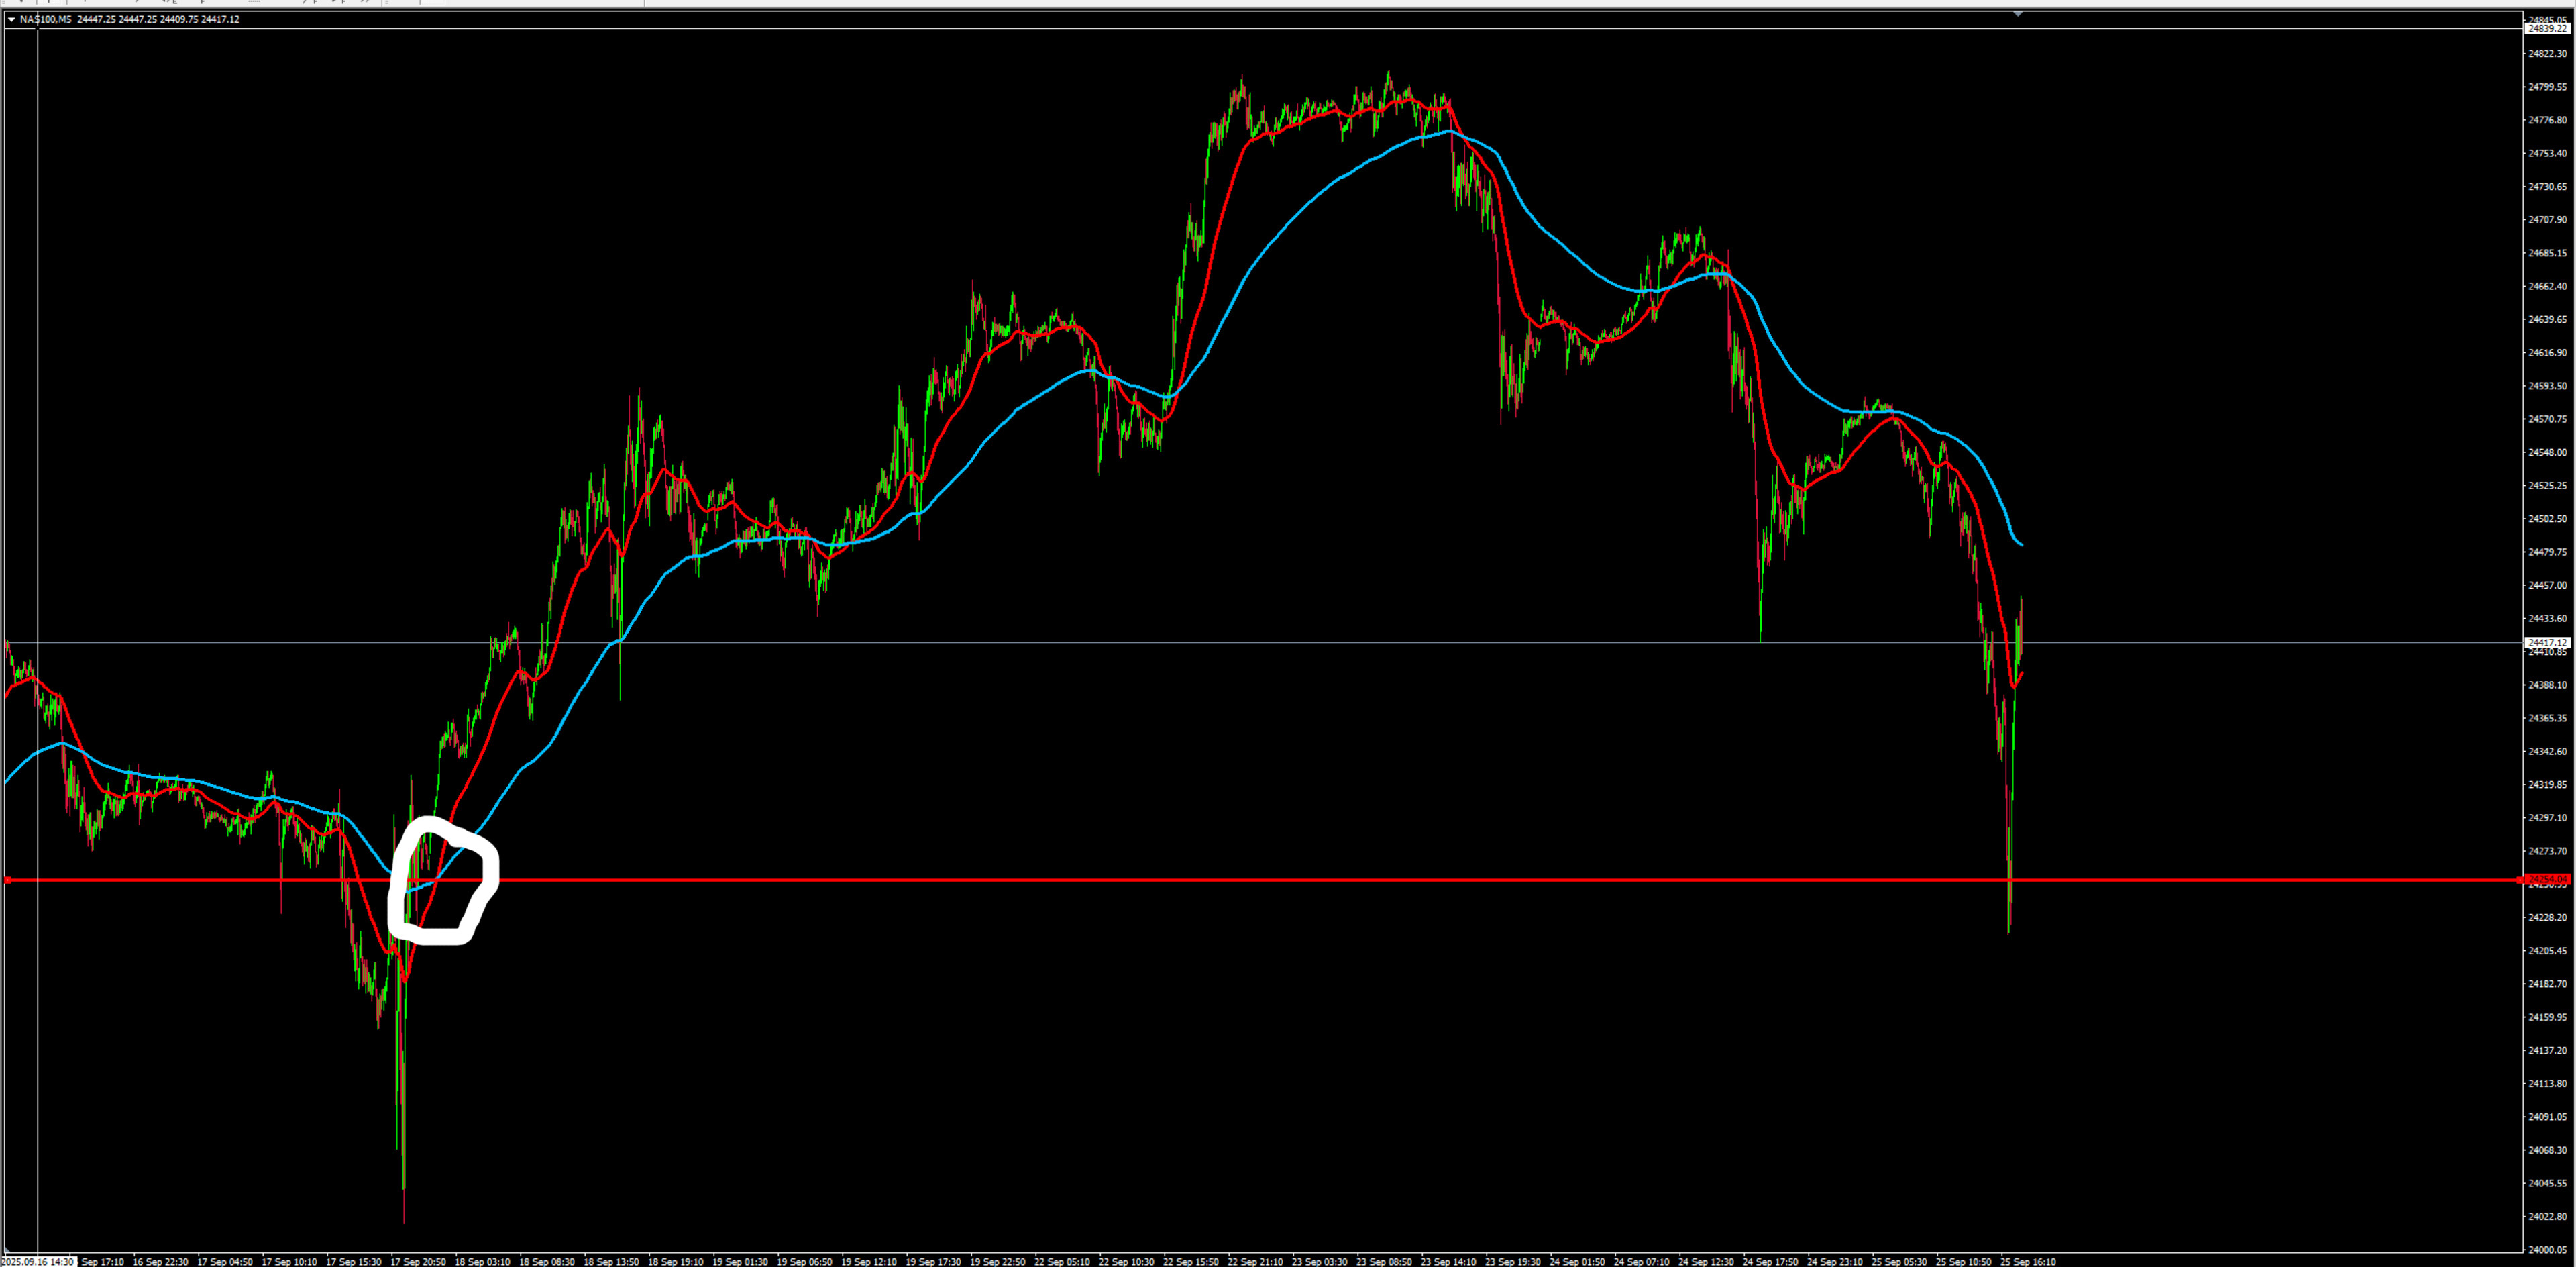Click the 17 Sep 04:50 time axis label
The width and height of the screenshot is (2576, 1267).
click(225, 1261)
